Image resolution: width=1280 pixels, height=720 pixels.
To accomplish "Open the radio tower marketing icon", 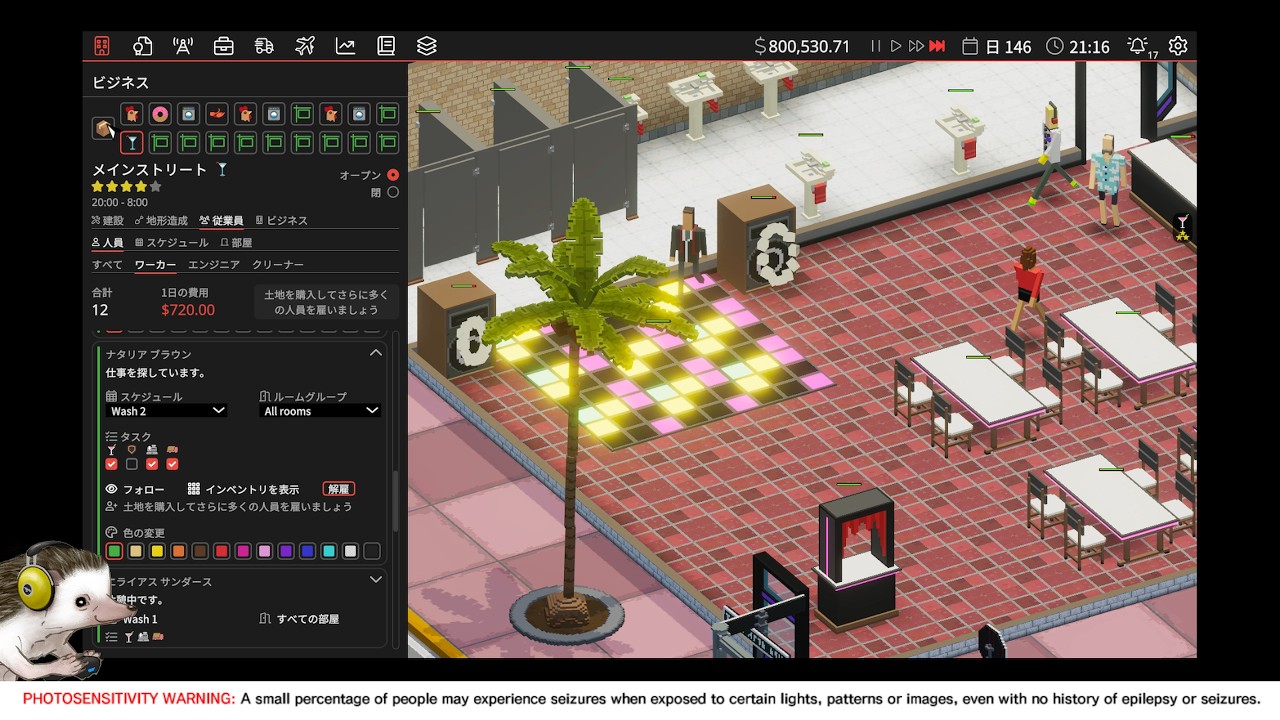I will 183,46.
